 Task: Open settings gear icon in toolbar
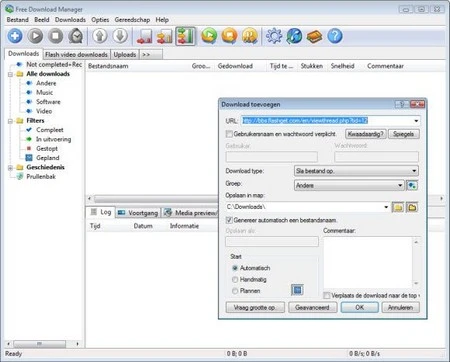pyautogui.click(x=274, y=36)
